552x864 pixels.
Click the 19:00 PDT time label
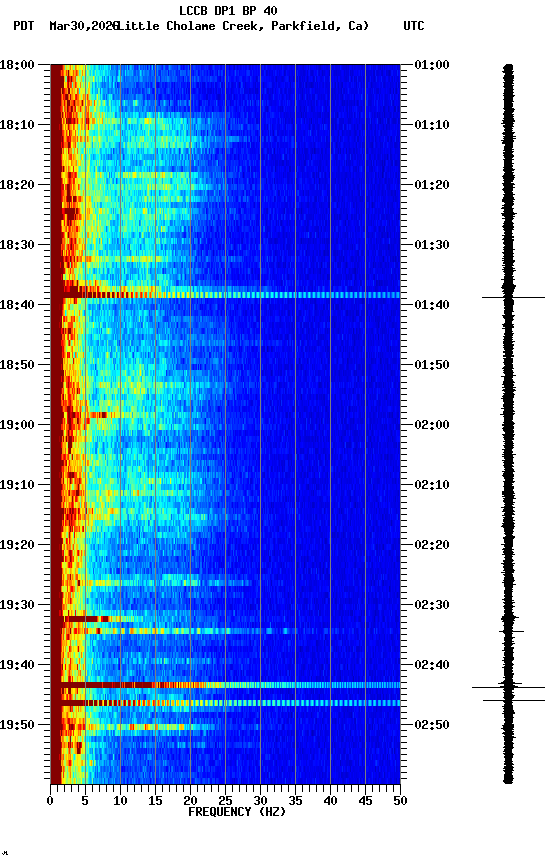tap(17, 425)
